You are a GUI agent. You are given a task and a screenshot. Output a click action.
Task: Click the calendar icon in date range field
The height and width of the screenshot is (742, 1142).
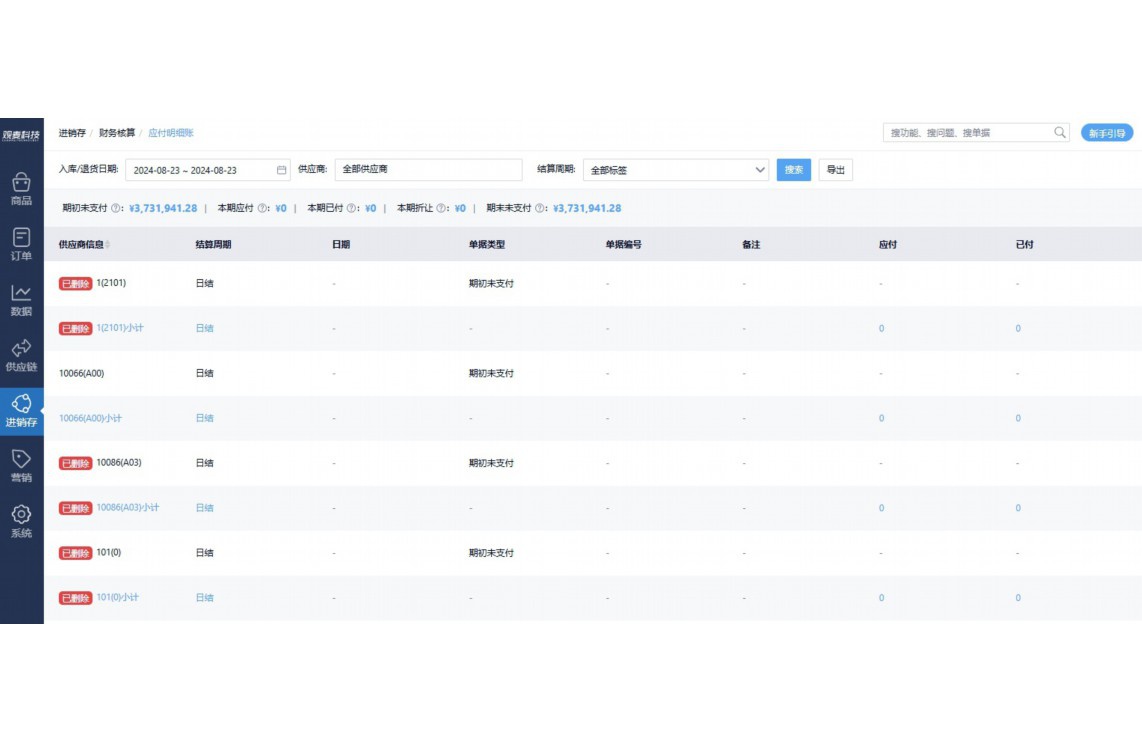[281, 170]
